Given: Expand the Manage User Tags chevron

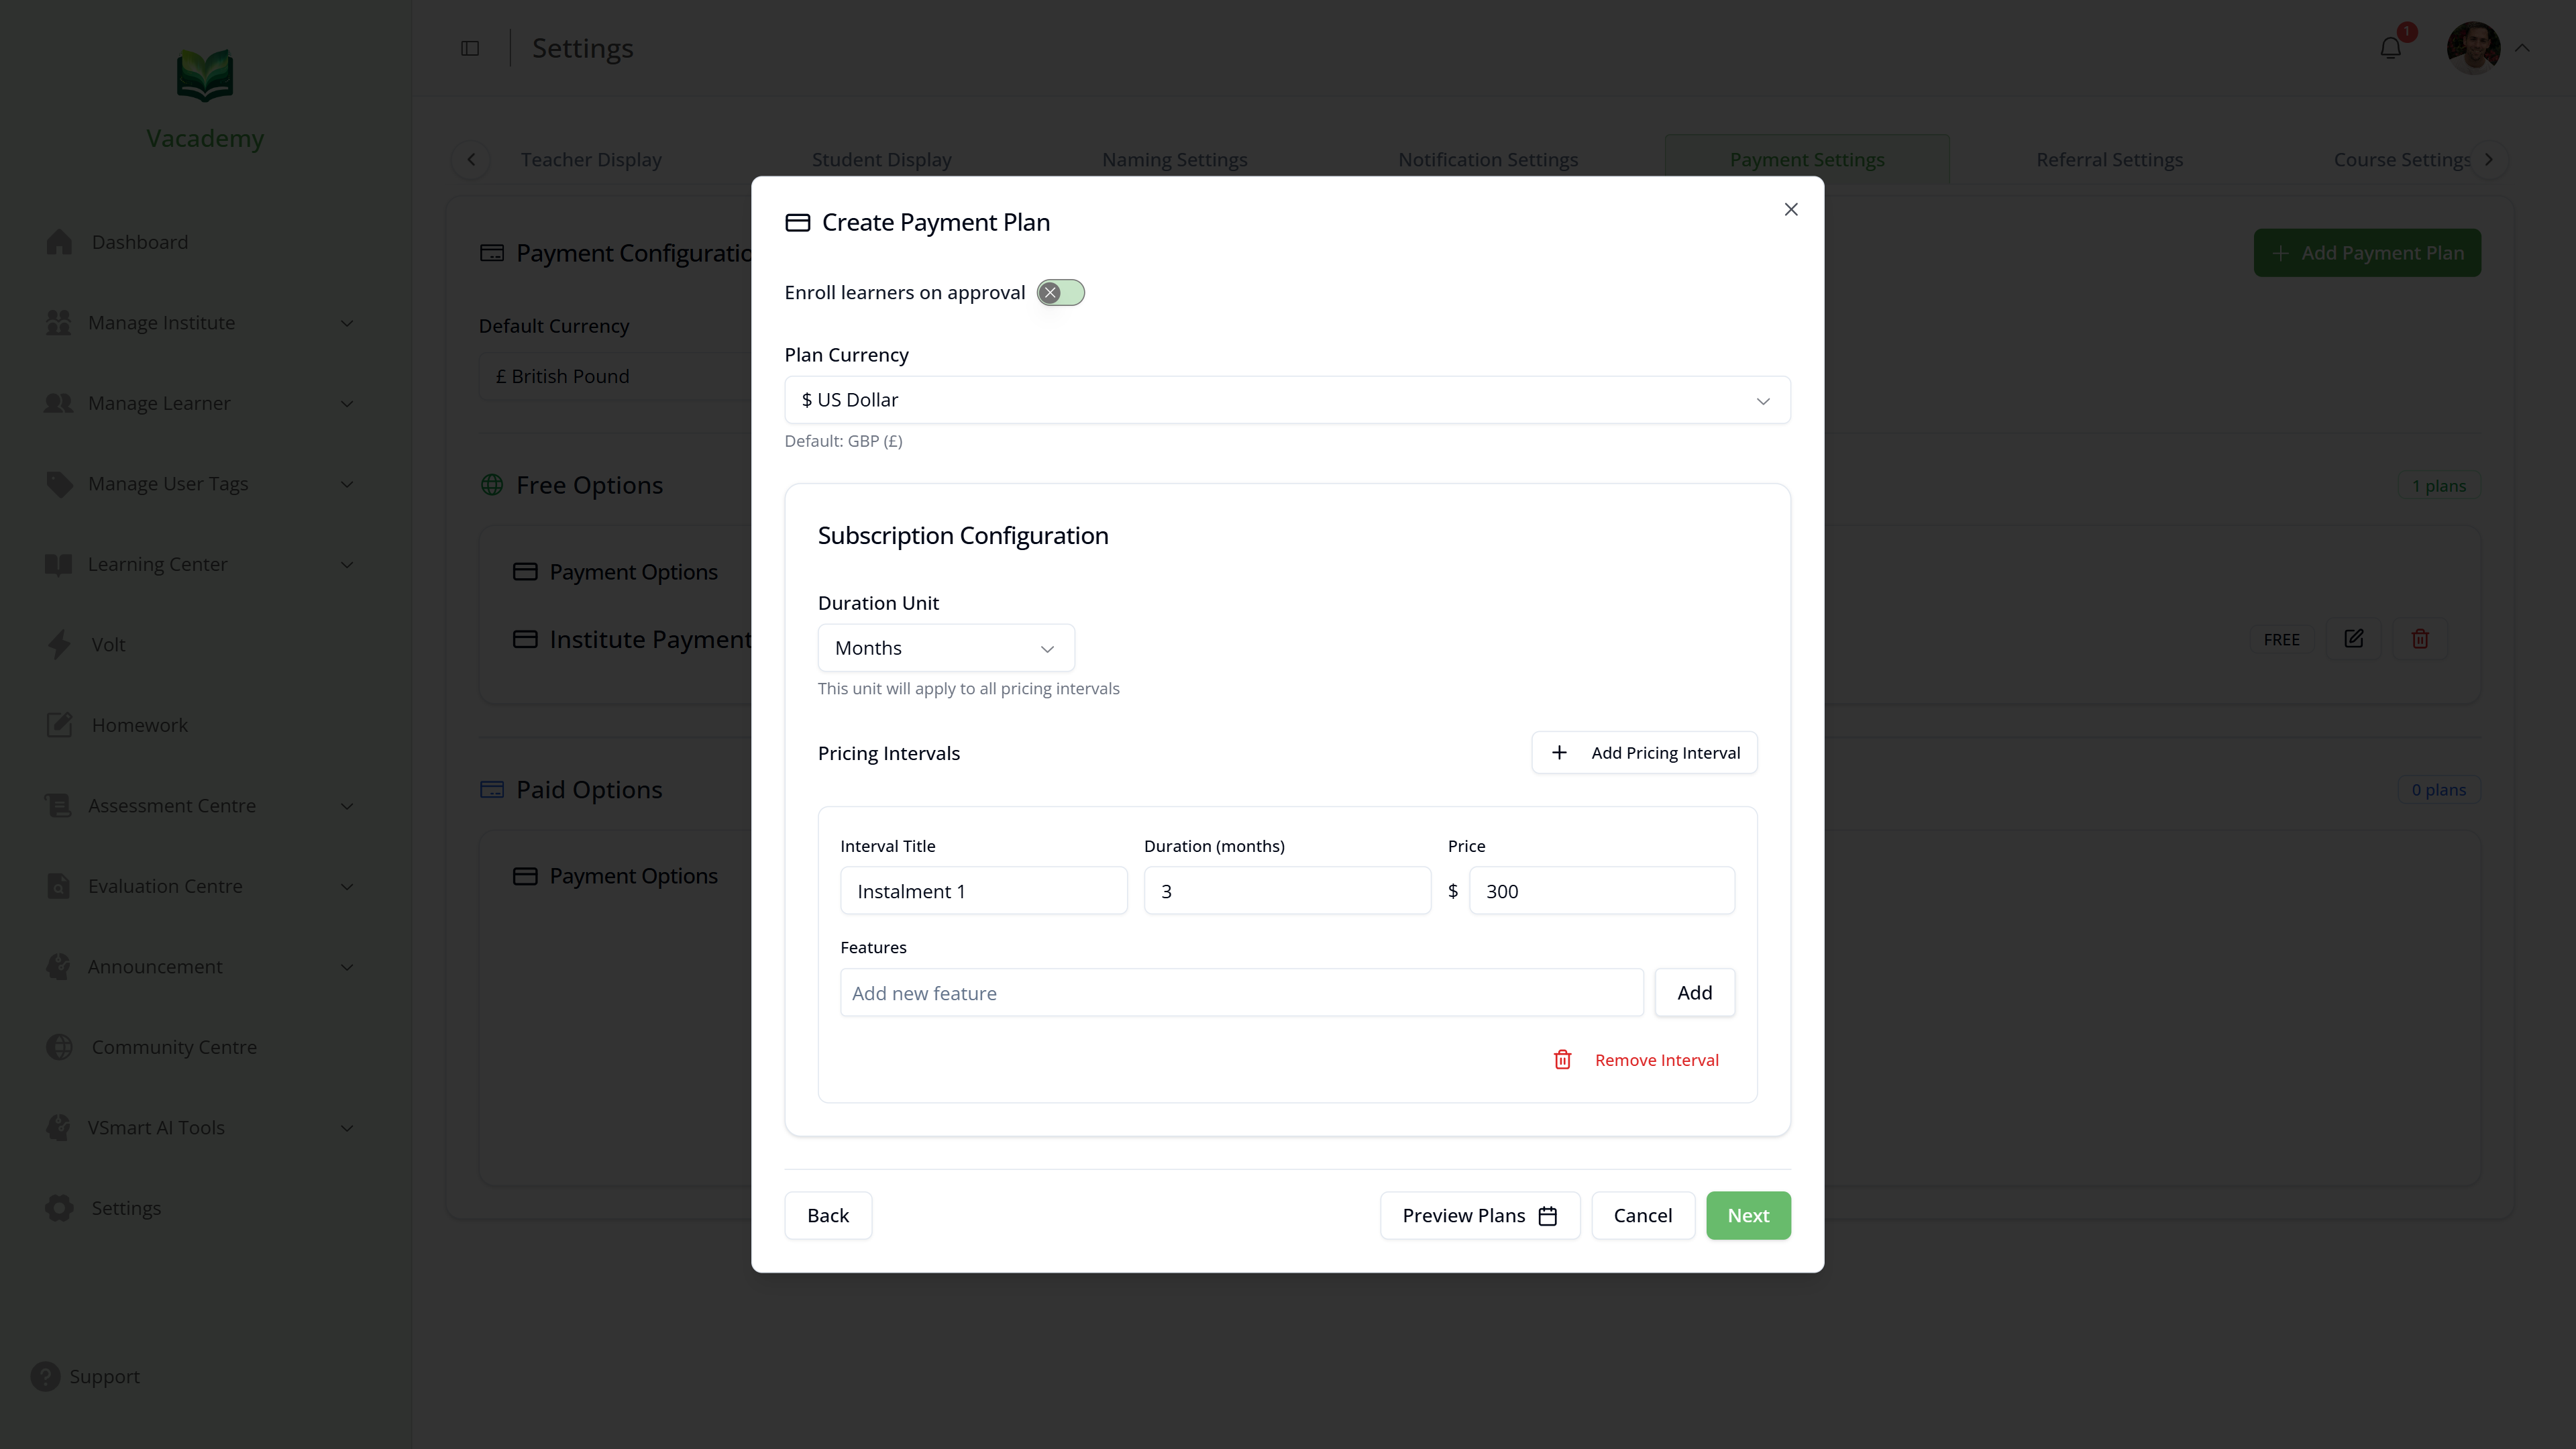Looking at the screenshot, I should (346, 484).
